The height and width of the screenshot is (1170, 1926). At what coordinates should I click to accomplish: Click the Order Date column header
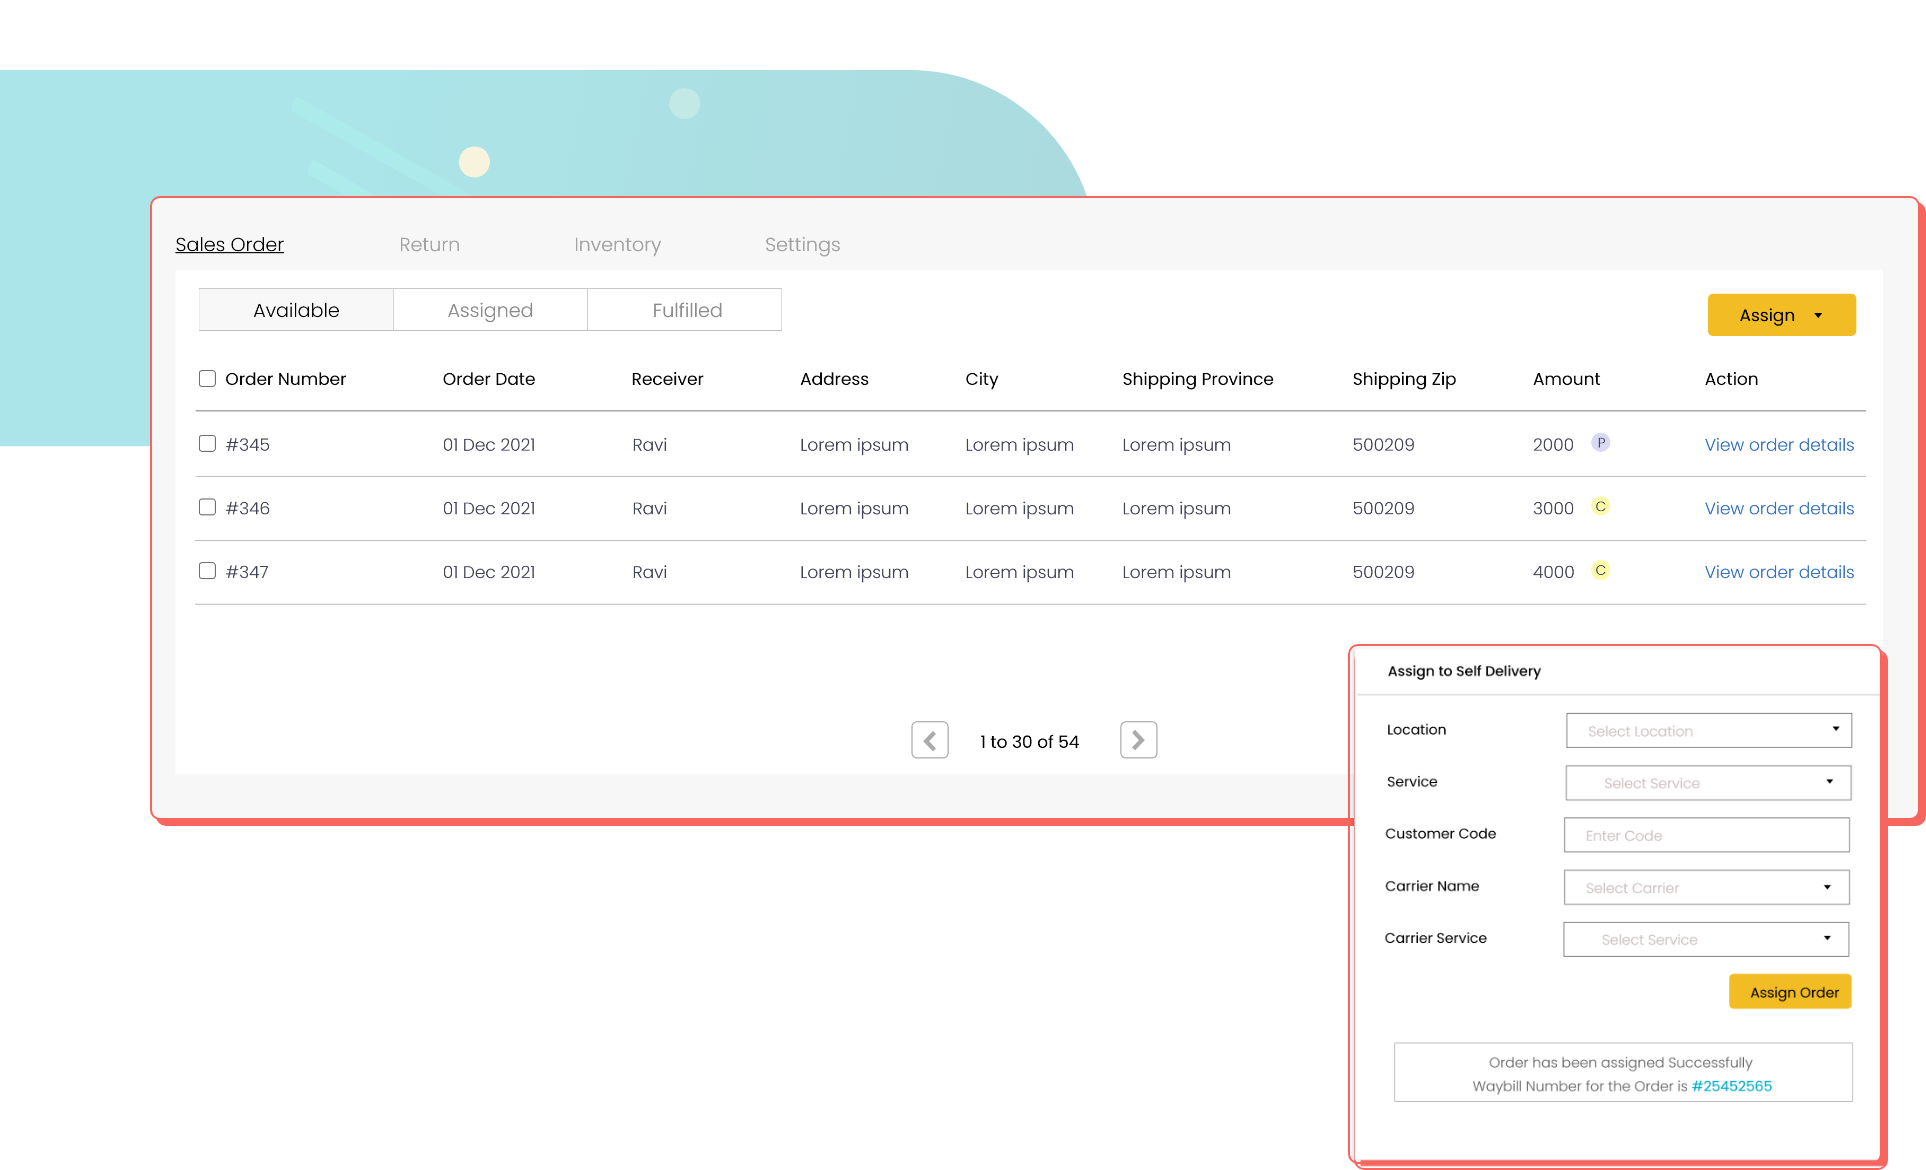tap(489, 379)
